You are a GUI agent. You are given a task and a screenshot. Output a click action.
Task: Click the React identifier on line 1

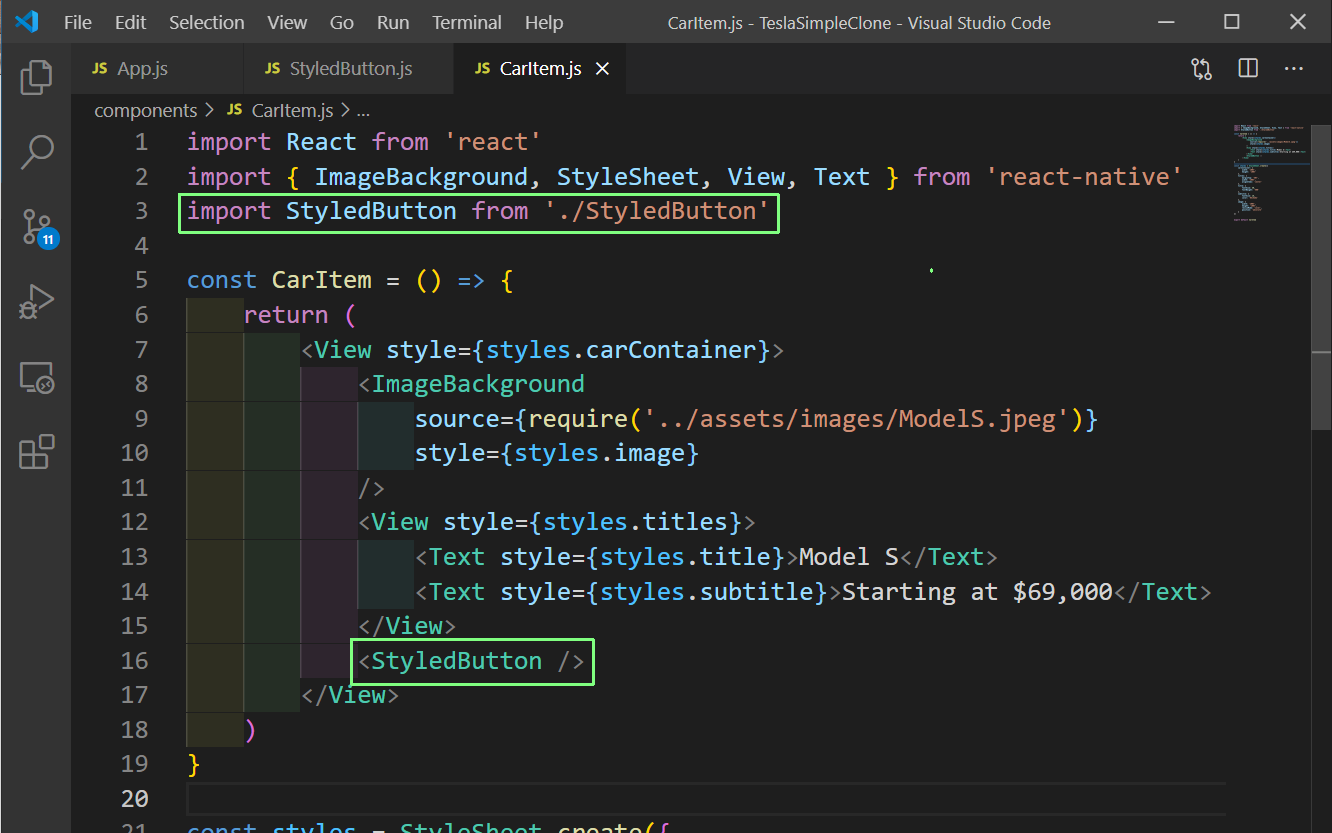pyautogui.click(x=321, y=142)
